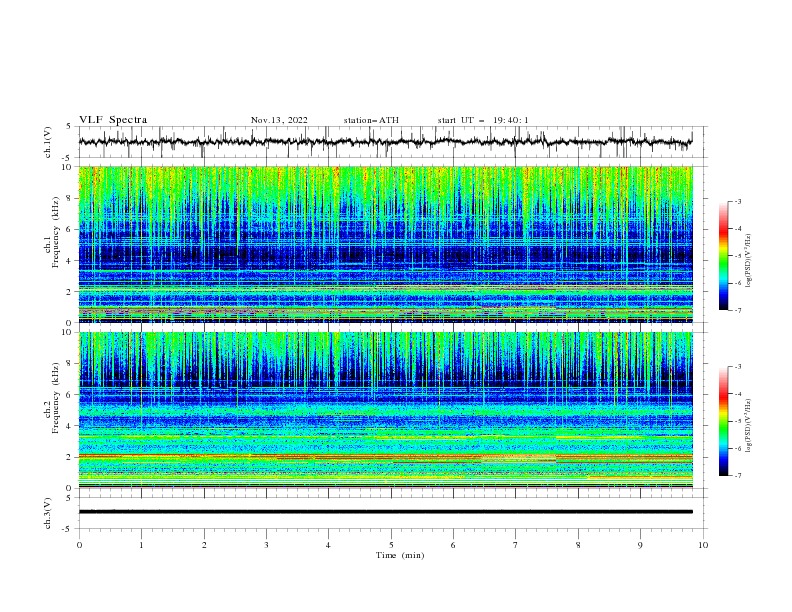This screenshot has height=612, width=792.
Task: Click the "ch.3(V)" axis label
Action: point(48,513)
